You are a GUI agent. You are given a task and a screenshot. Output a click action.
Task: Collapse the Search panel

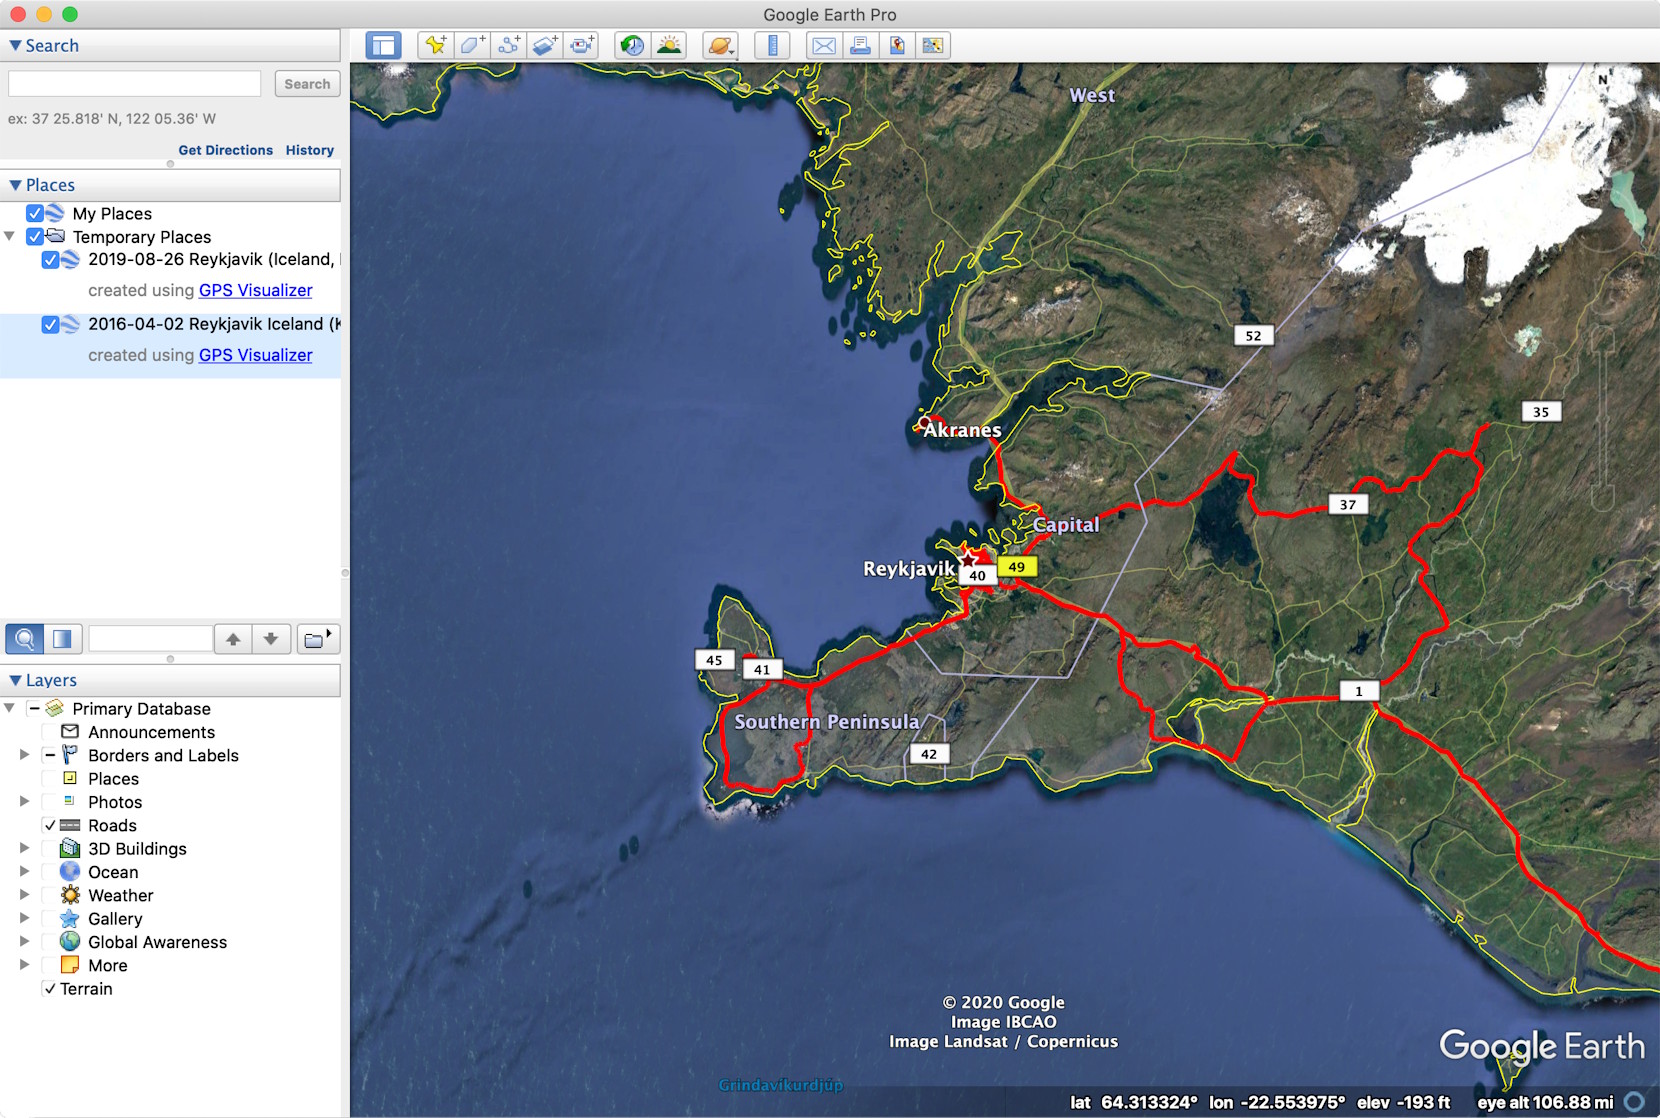click(x=15, y=45)
